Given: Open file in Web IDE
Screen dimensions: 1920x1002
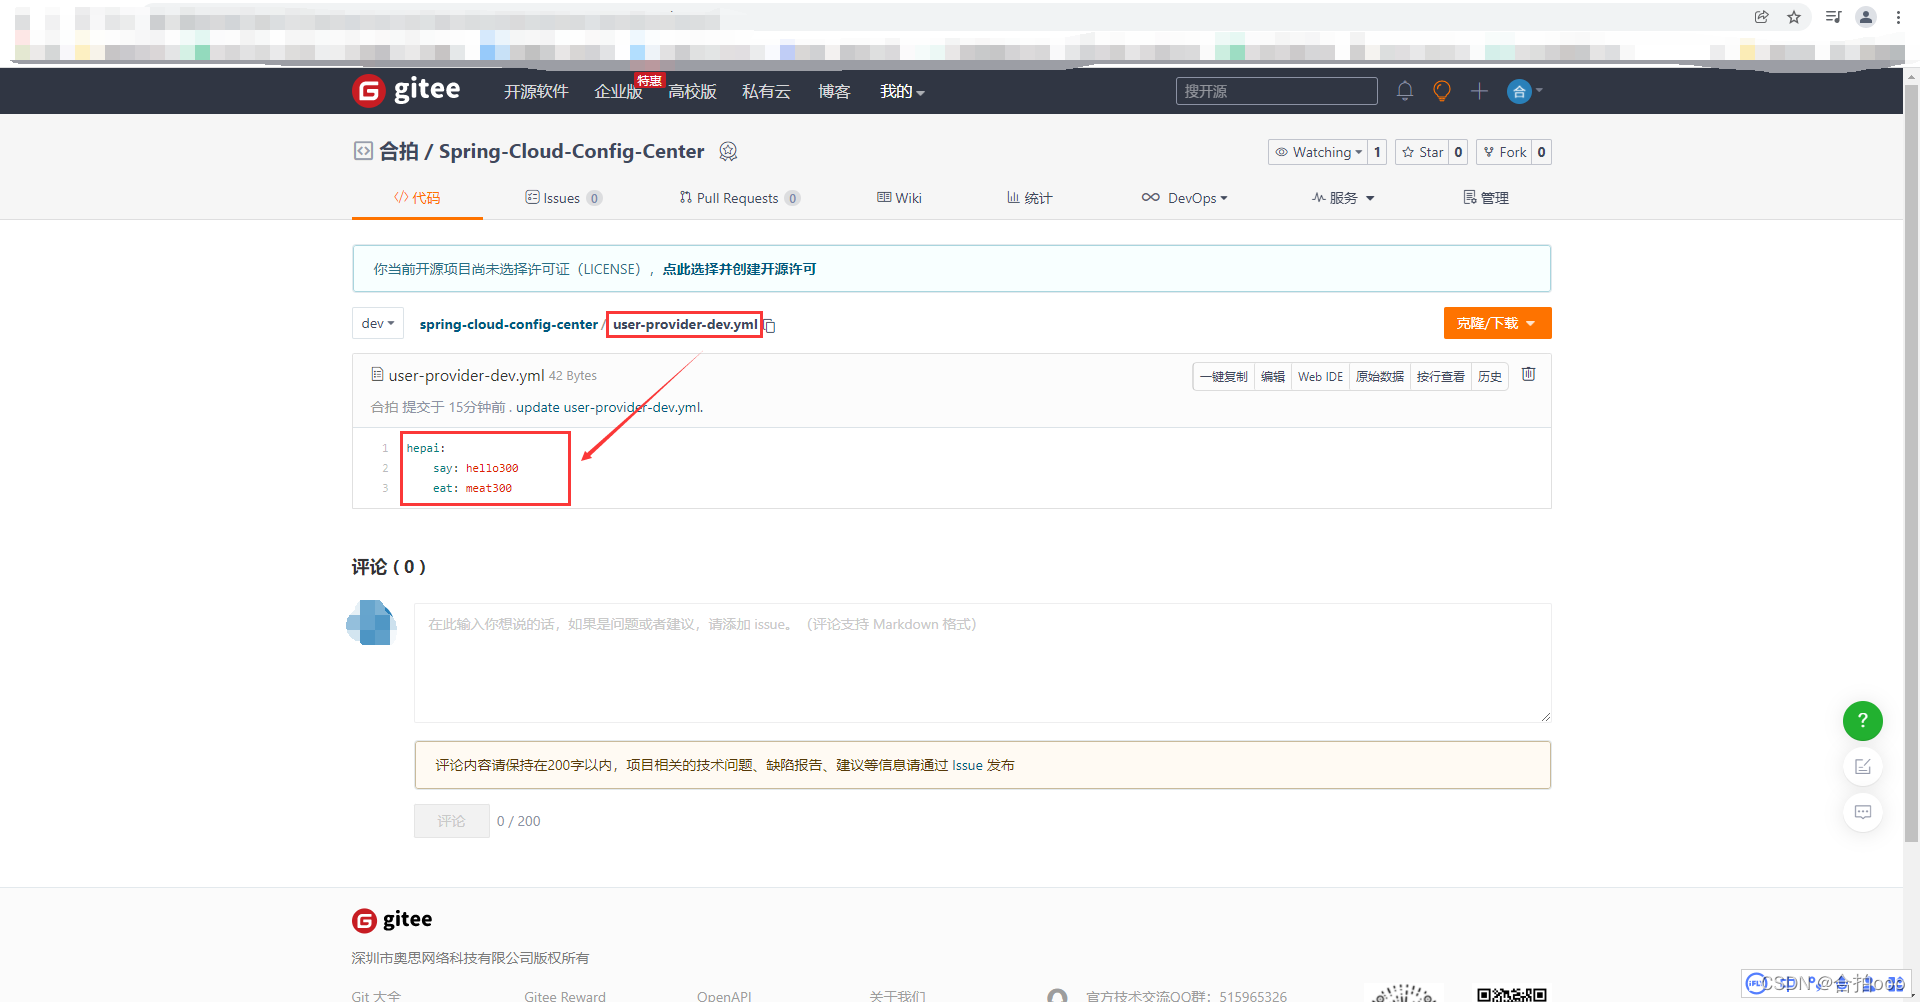Looking at the screenshot, I should (1320, 376).
